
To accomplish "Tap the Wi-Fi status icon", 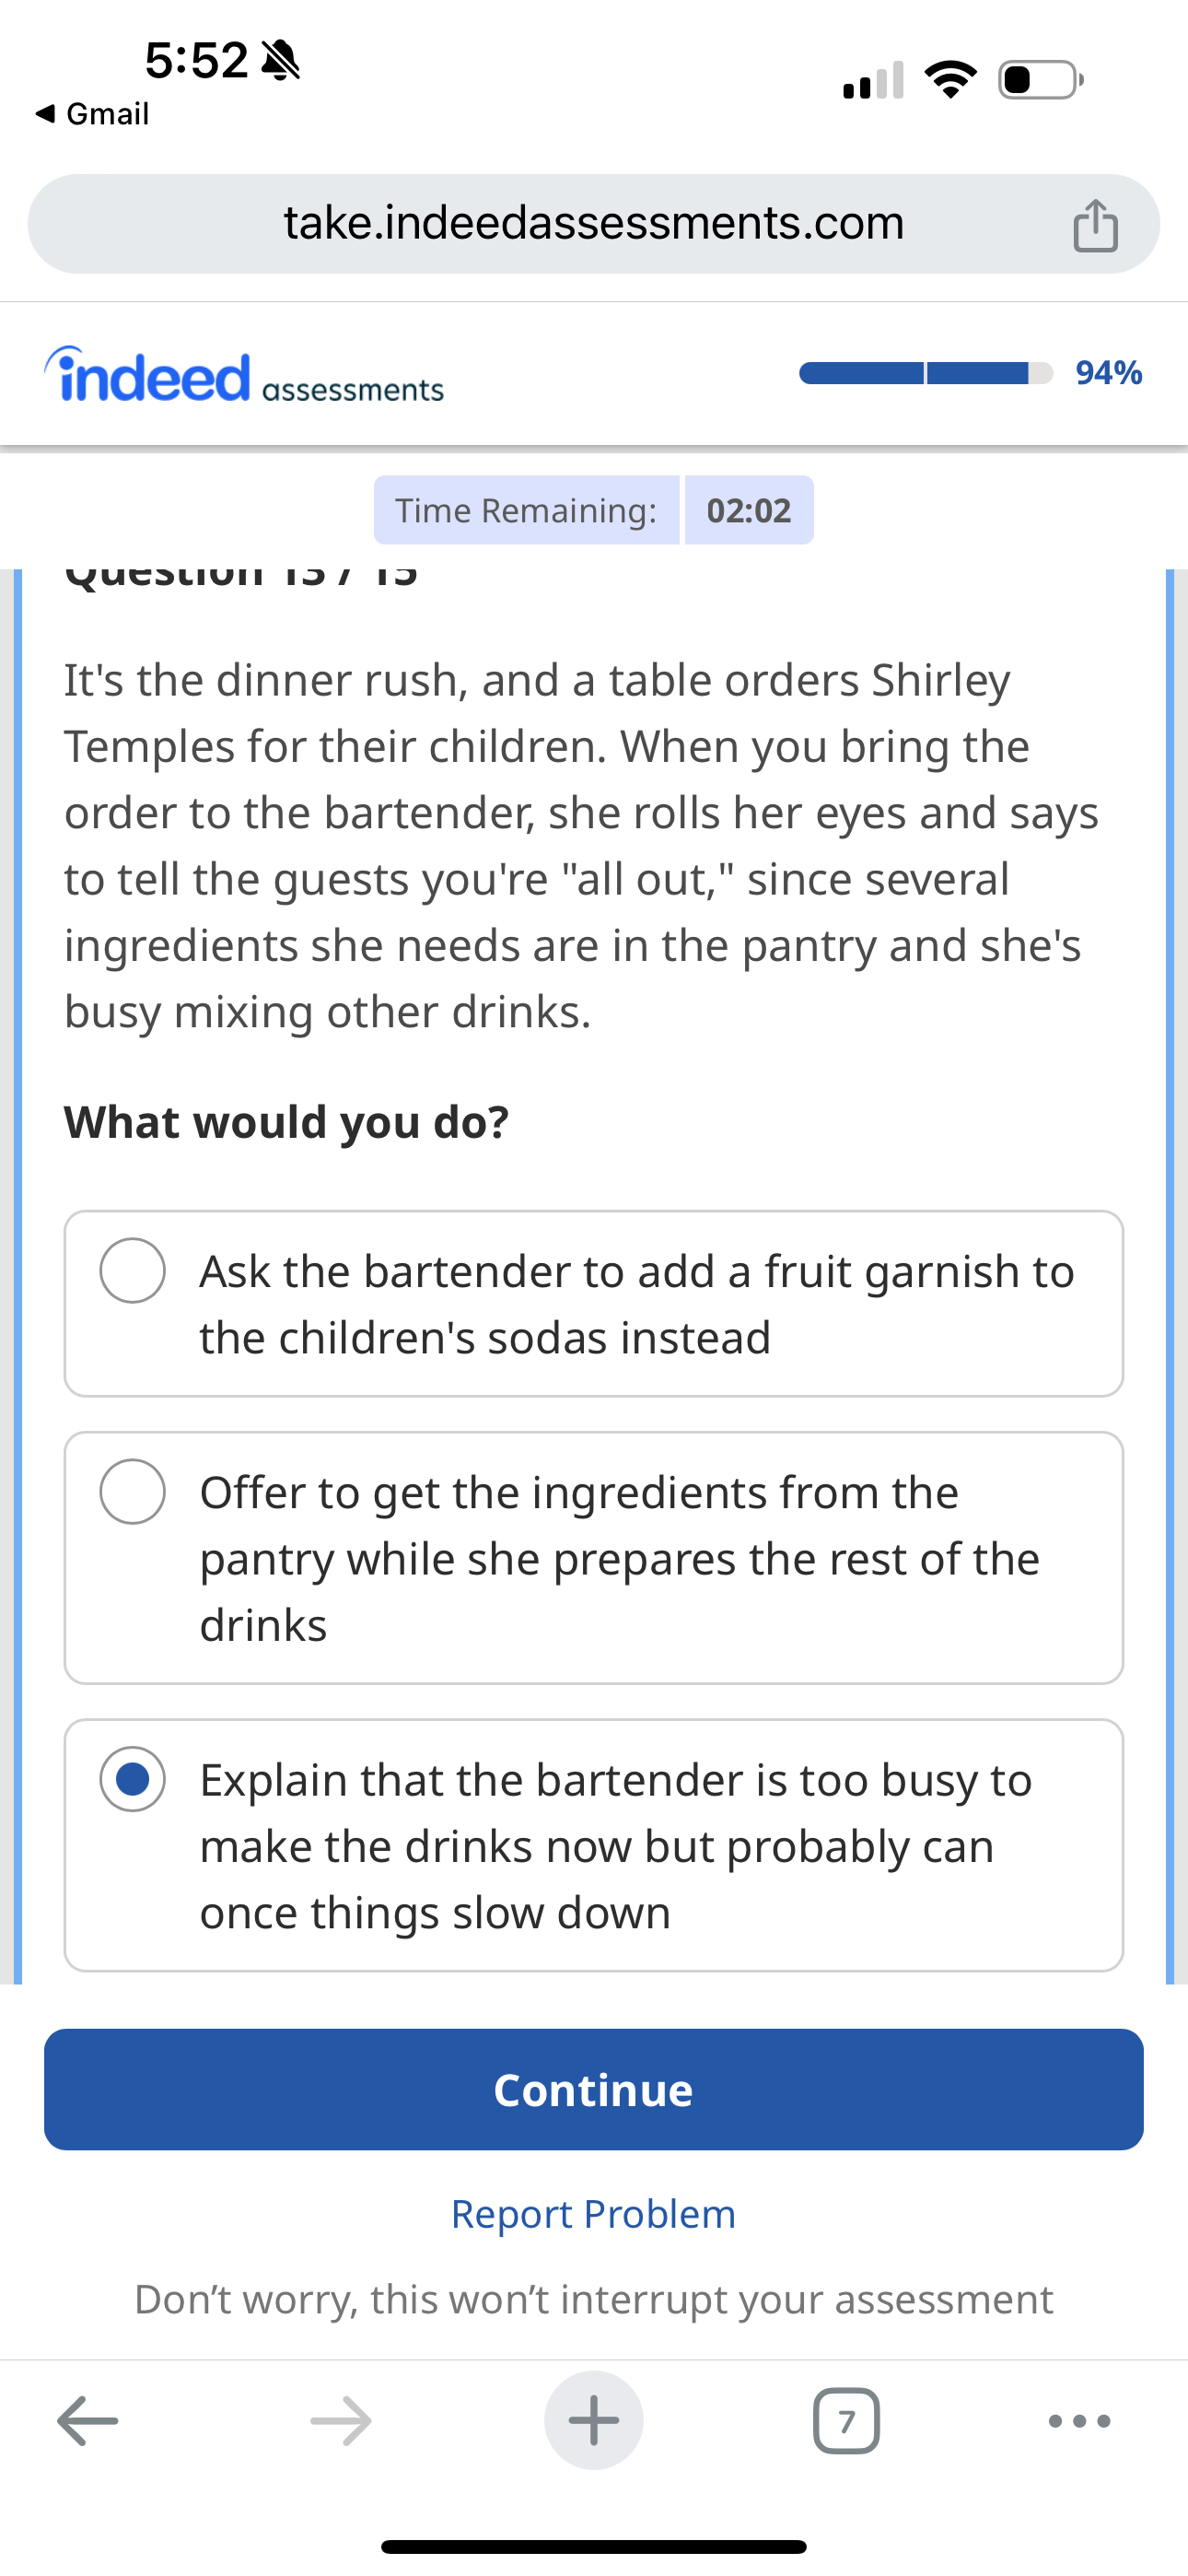I will pos(951,79).
